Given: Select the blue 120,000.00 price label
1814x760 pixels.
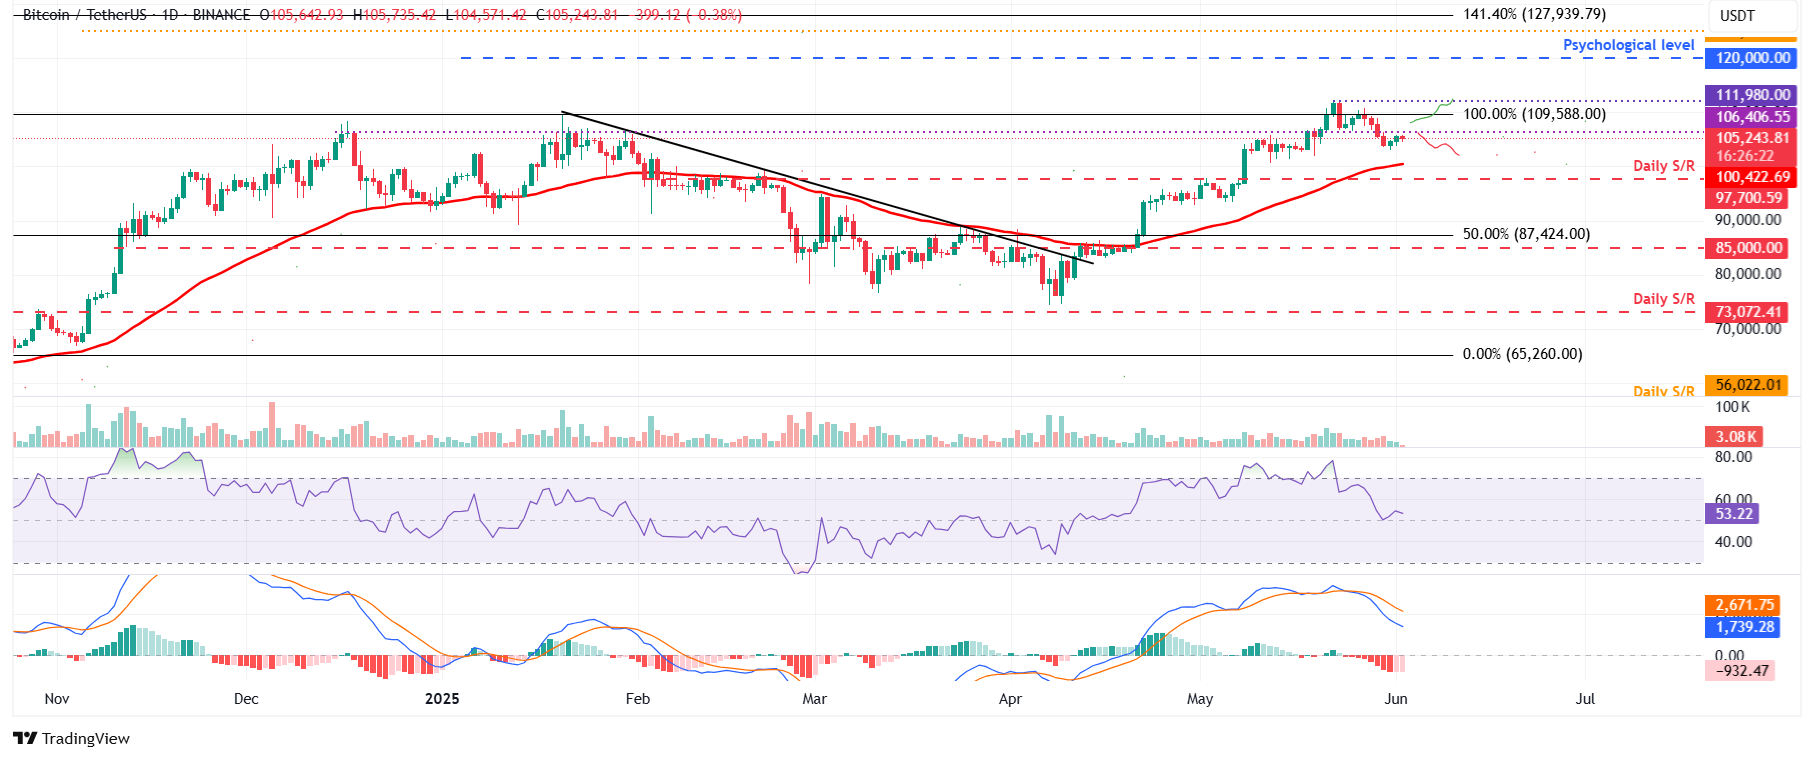Looking at the screenshot, I should point(1752,58).
